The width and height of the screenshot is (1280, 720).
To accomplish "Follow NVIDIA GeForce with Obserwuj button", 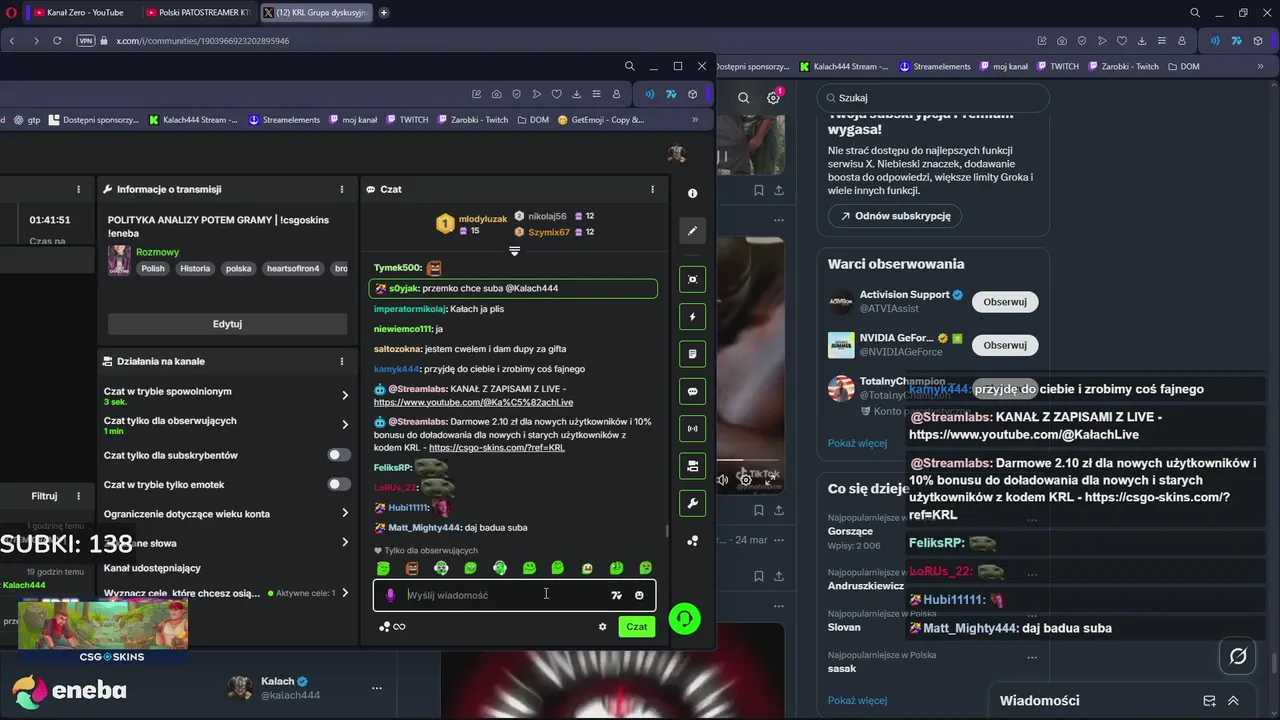I will tap(1005, 345).
